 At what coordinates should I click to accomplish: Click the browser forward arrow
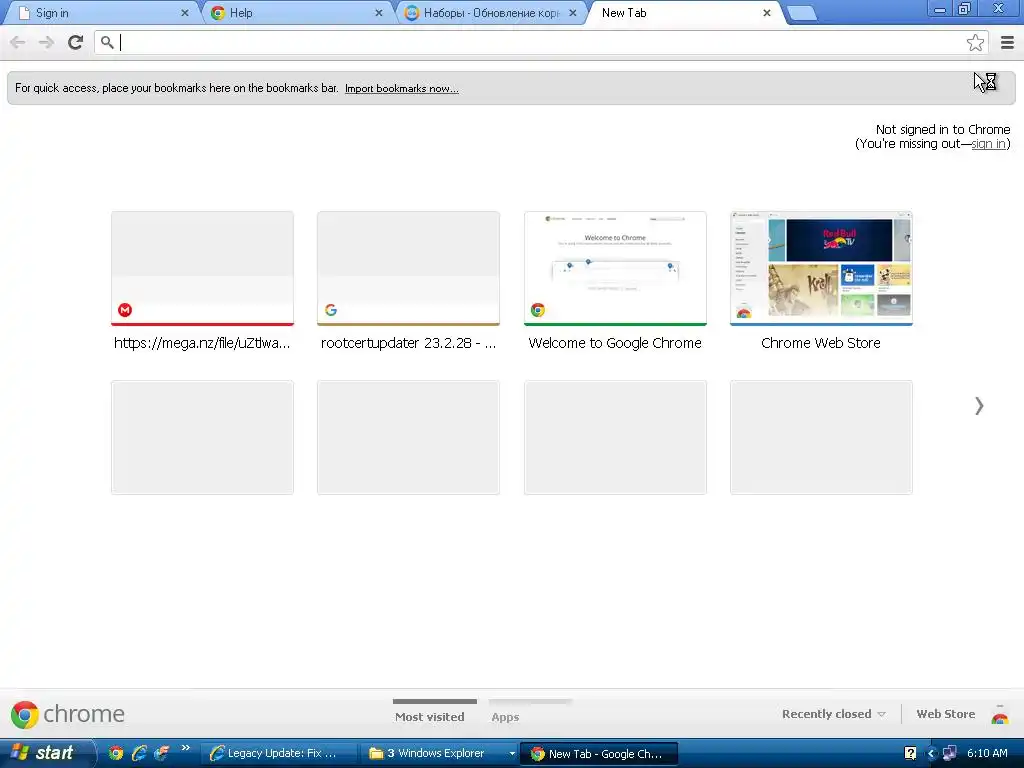46,42
